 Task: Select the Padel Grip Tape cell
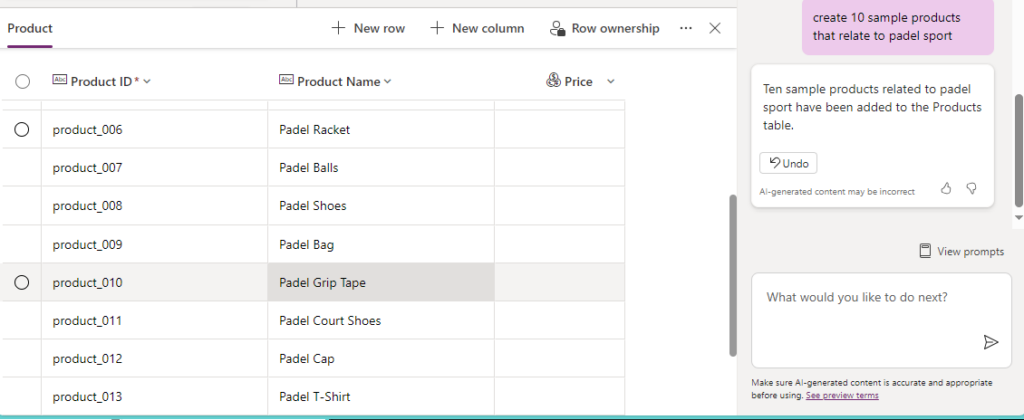click(381, 282)
